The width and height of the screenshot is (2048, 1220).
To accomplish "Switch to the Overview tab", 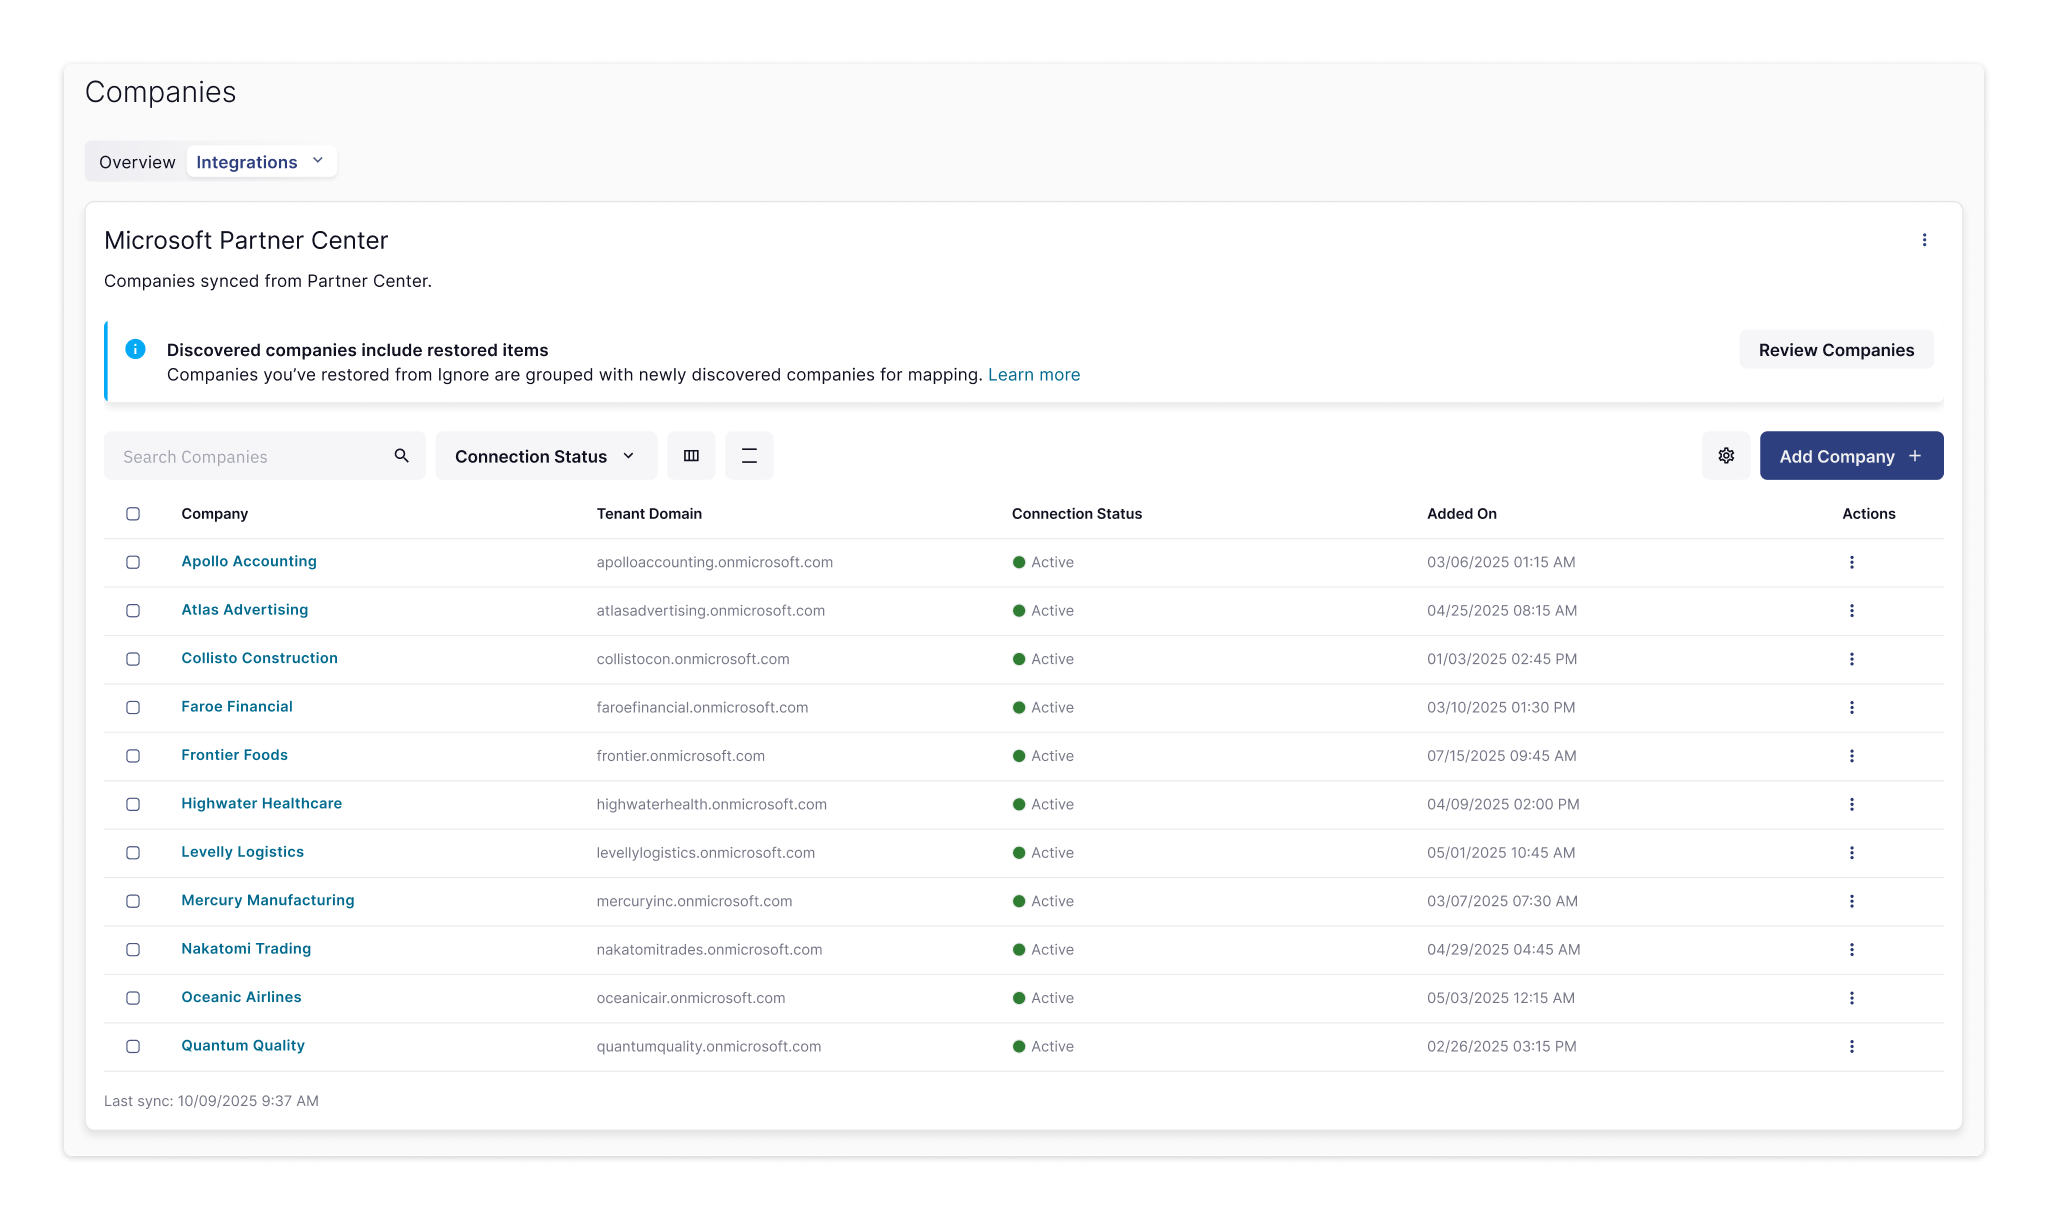I will 136,161.
